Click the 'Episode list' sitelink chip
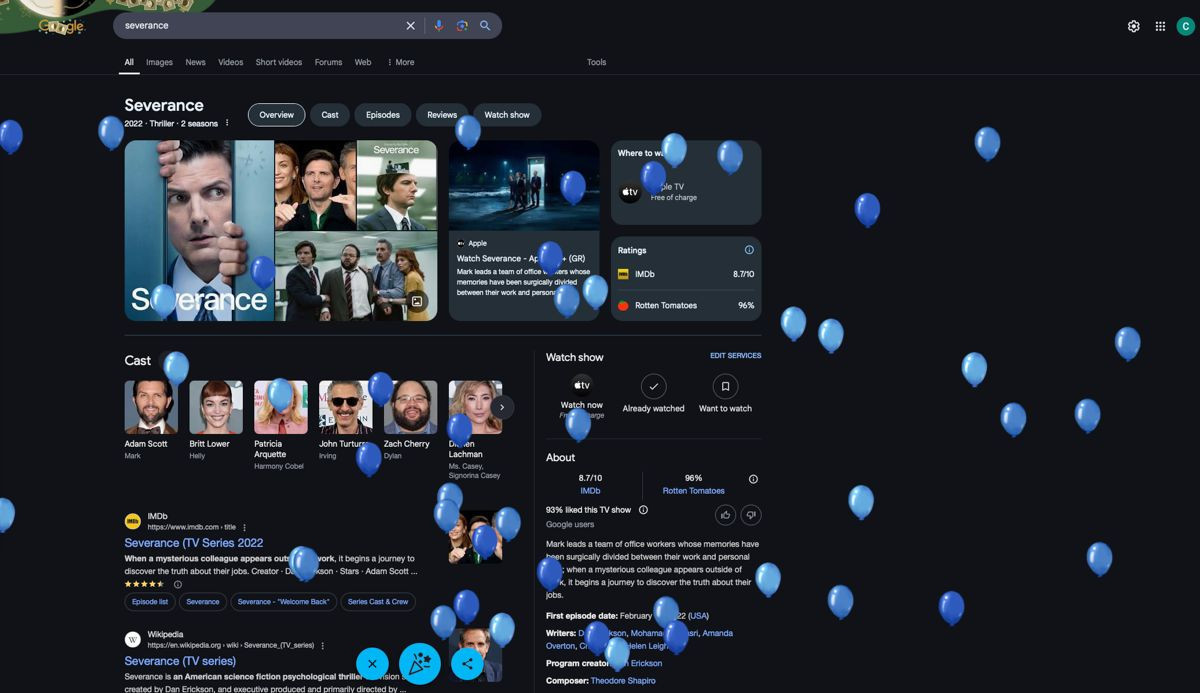Image resolution: width=1200 pixels, height=693 pixels. pos(150,602)
